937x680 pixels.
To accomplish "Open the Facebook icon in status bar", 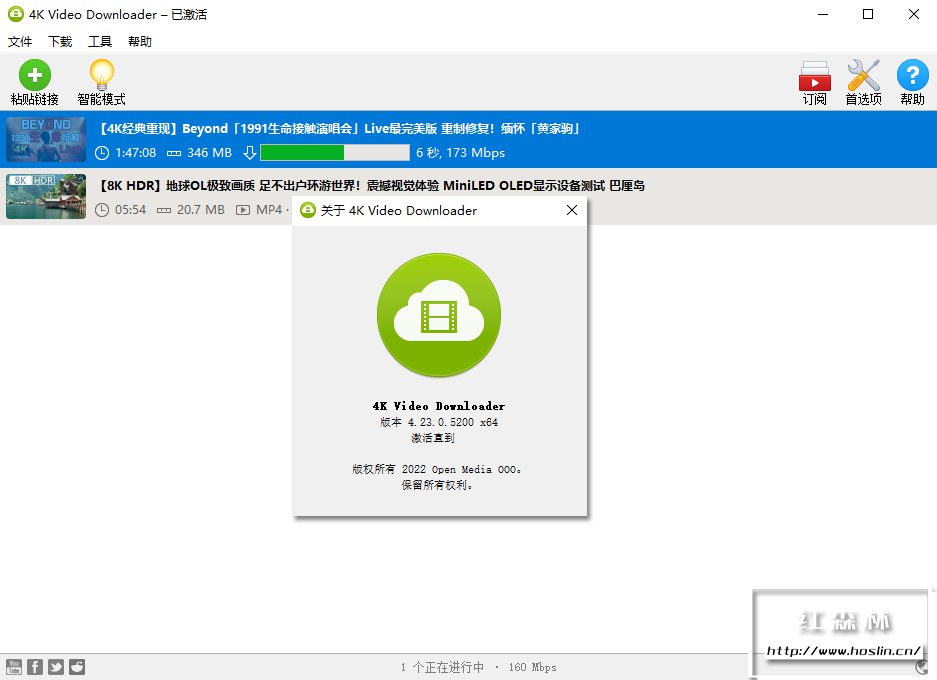I will pyautogui.click(x=35, y=667).
